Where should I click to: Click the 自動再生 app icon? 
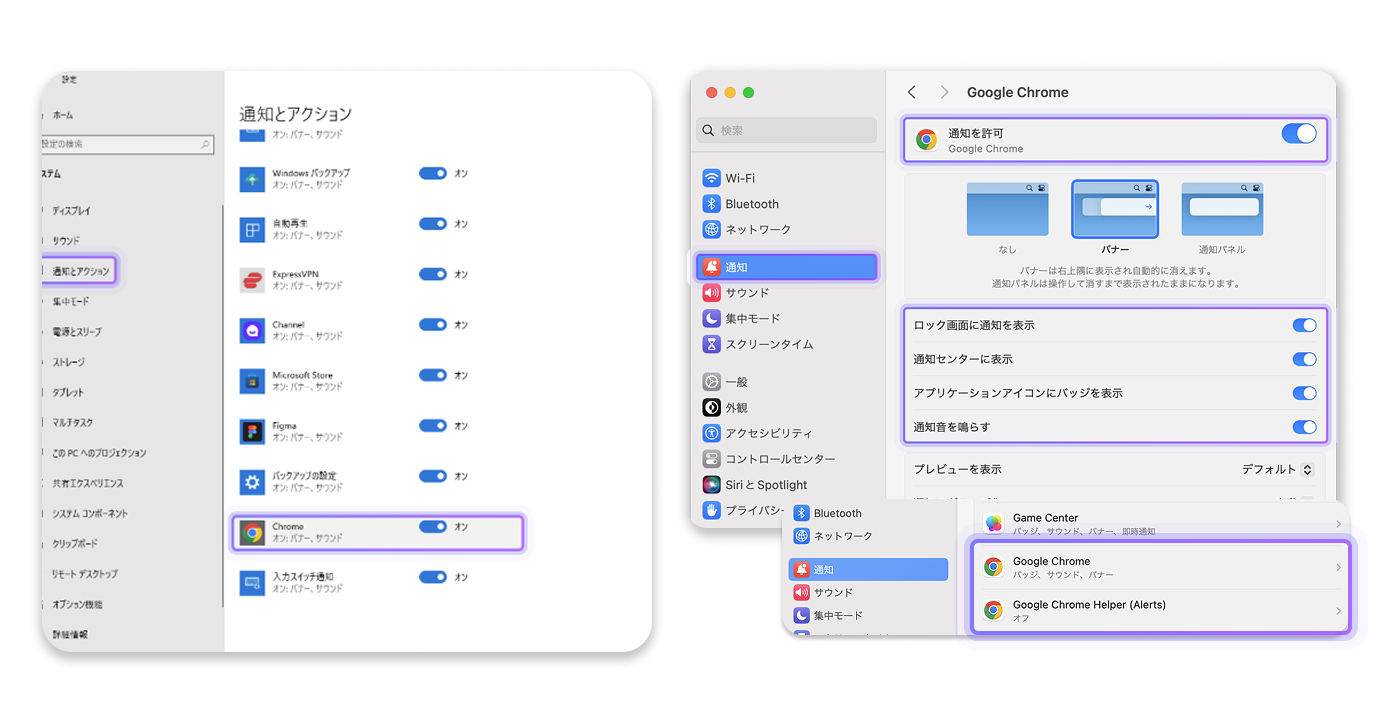252,230
